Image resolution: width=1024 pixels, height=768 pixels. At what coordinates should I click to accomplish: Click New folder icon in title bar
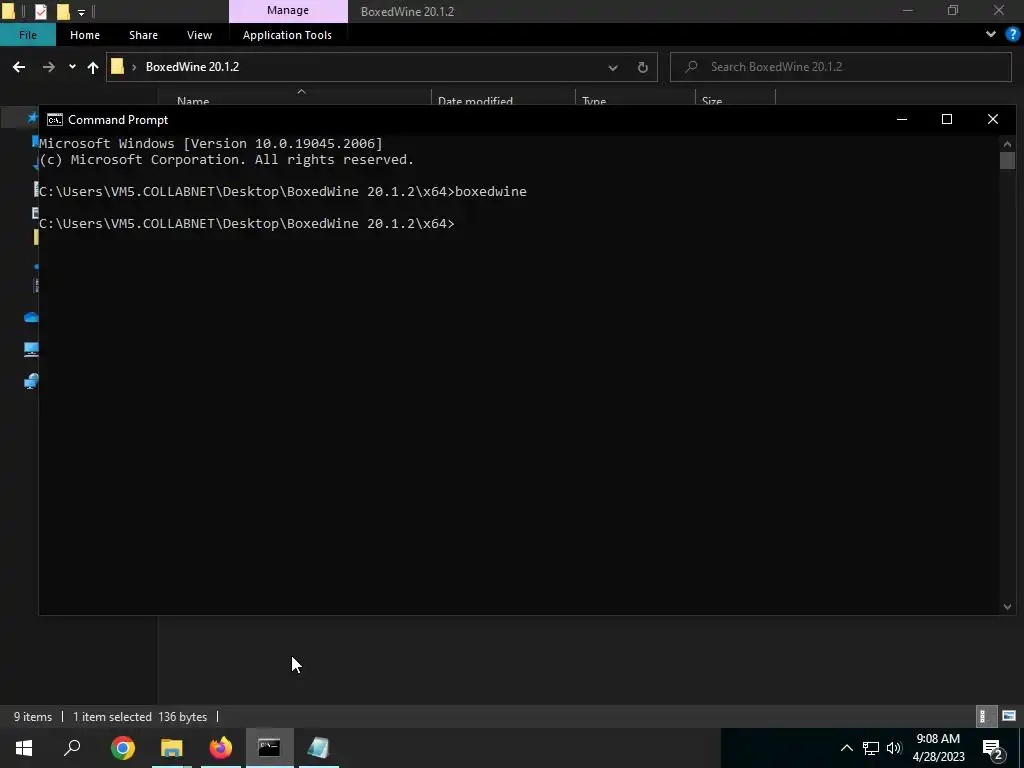pyautogui.click(x=63, y=11)
